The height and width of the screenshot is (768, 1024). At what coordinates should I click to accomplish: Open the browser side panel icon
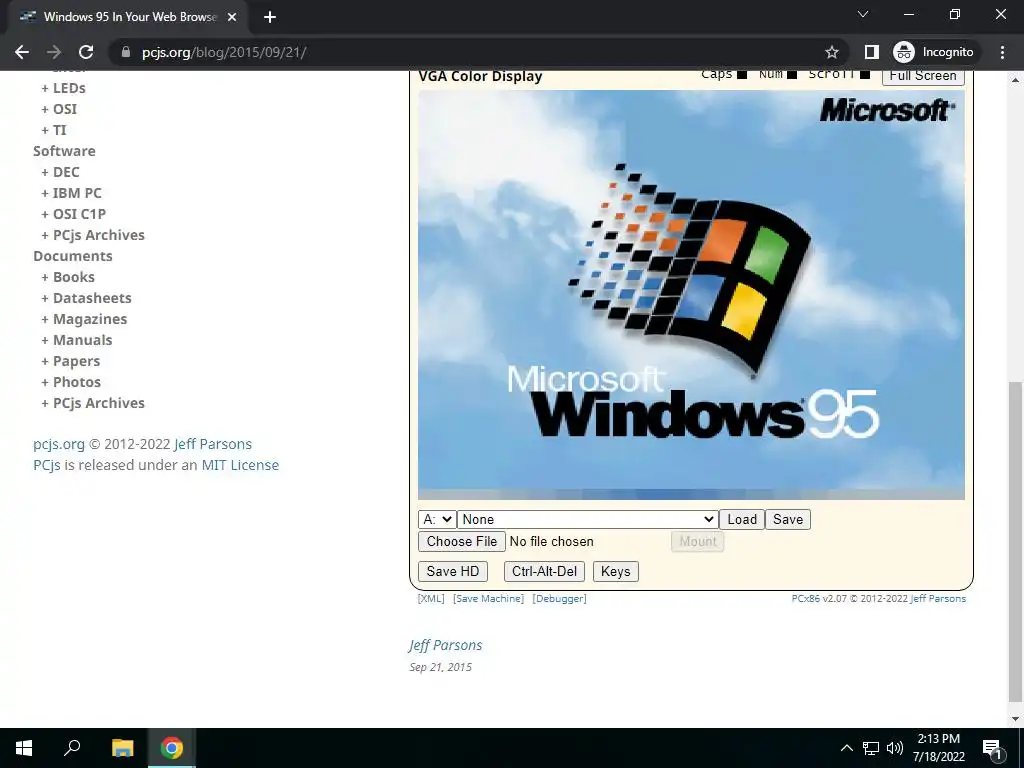tap(871, 52)
